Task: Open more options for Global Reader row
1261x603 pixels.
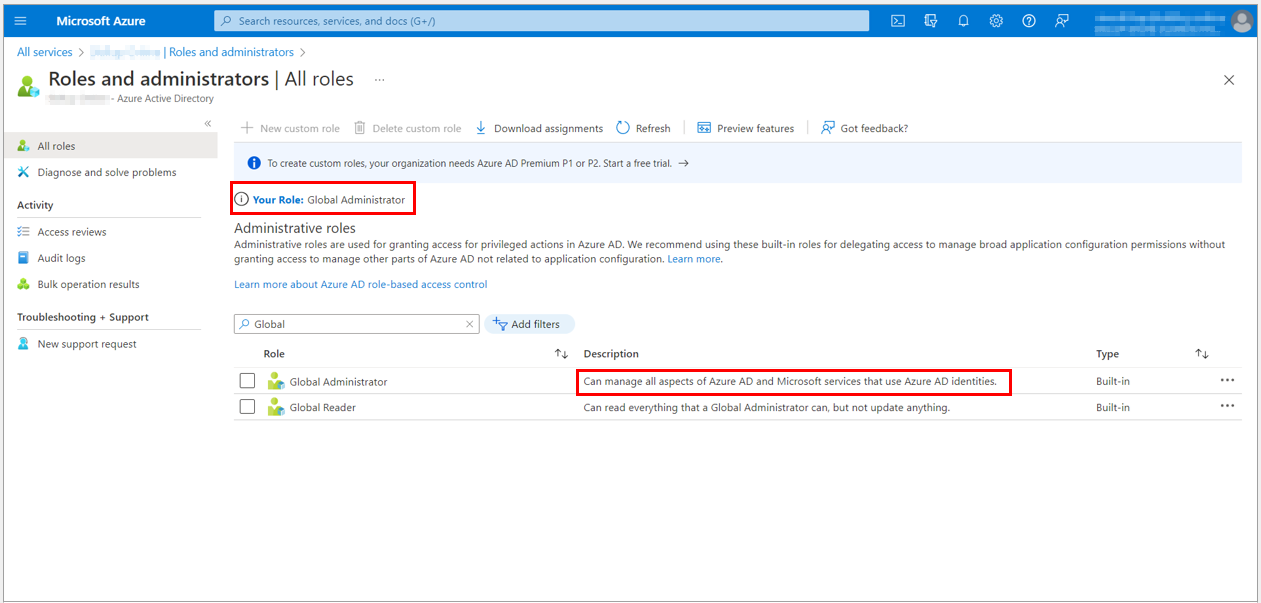Action: 1227,407
